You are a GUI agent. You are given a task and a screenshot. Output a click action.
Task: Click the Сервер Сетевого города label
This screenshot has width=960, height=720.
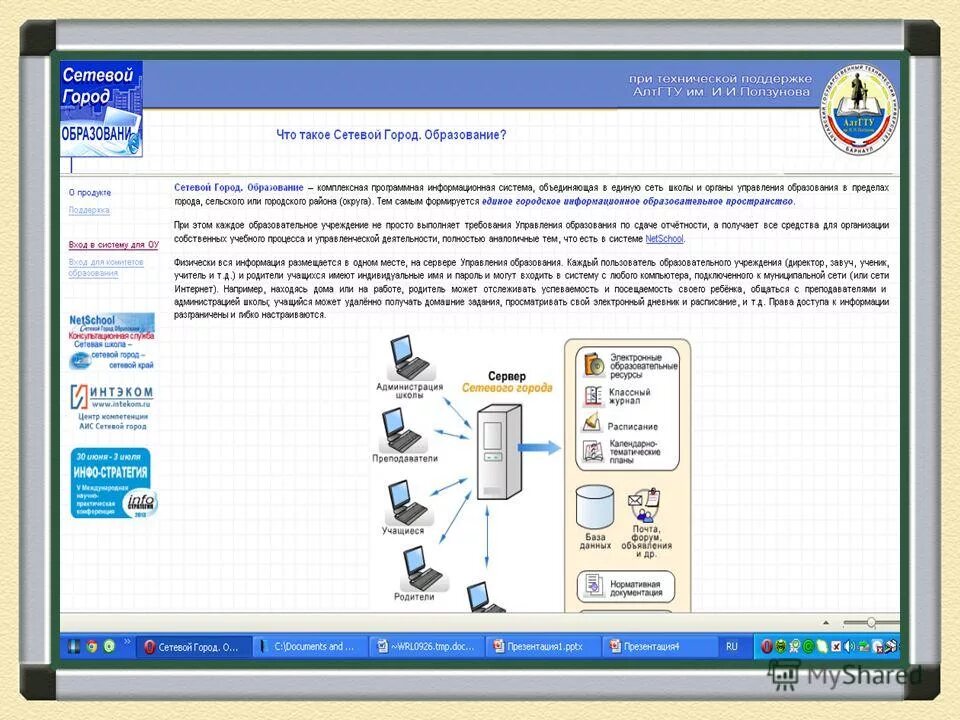click(507, 382)
